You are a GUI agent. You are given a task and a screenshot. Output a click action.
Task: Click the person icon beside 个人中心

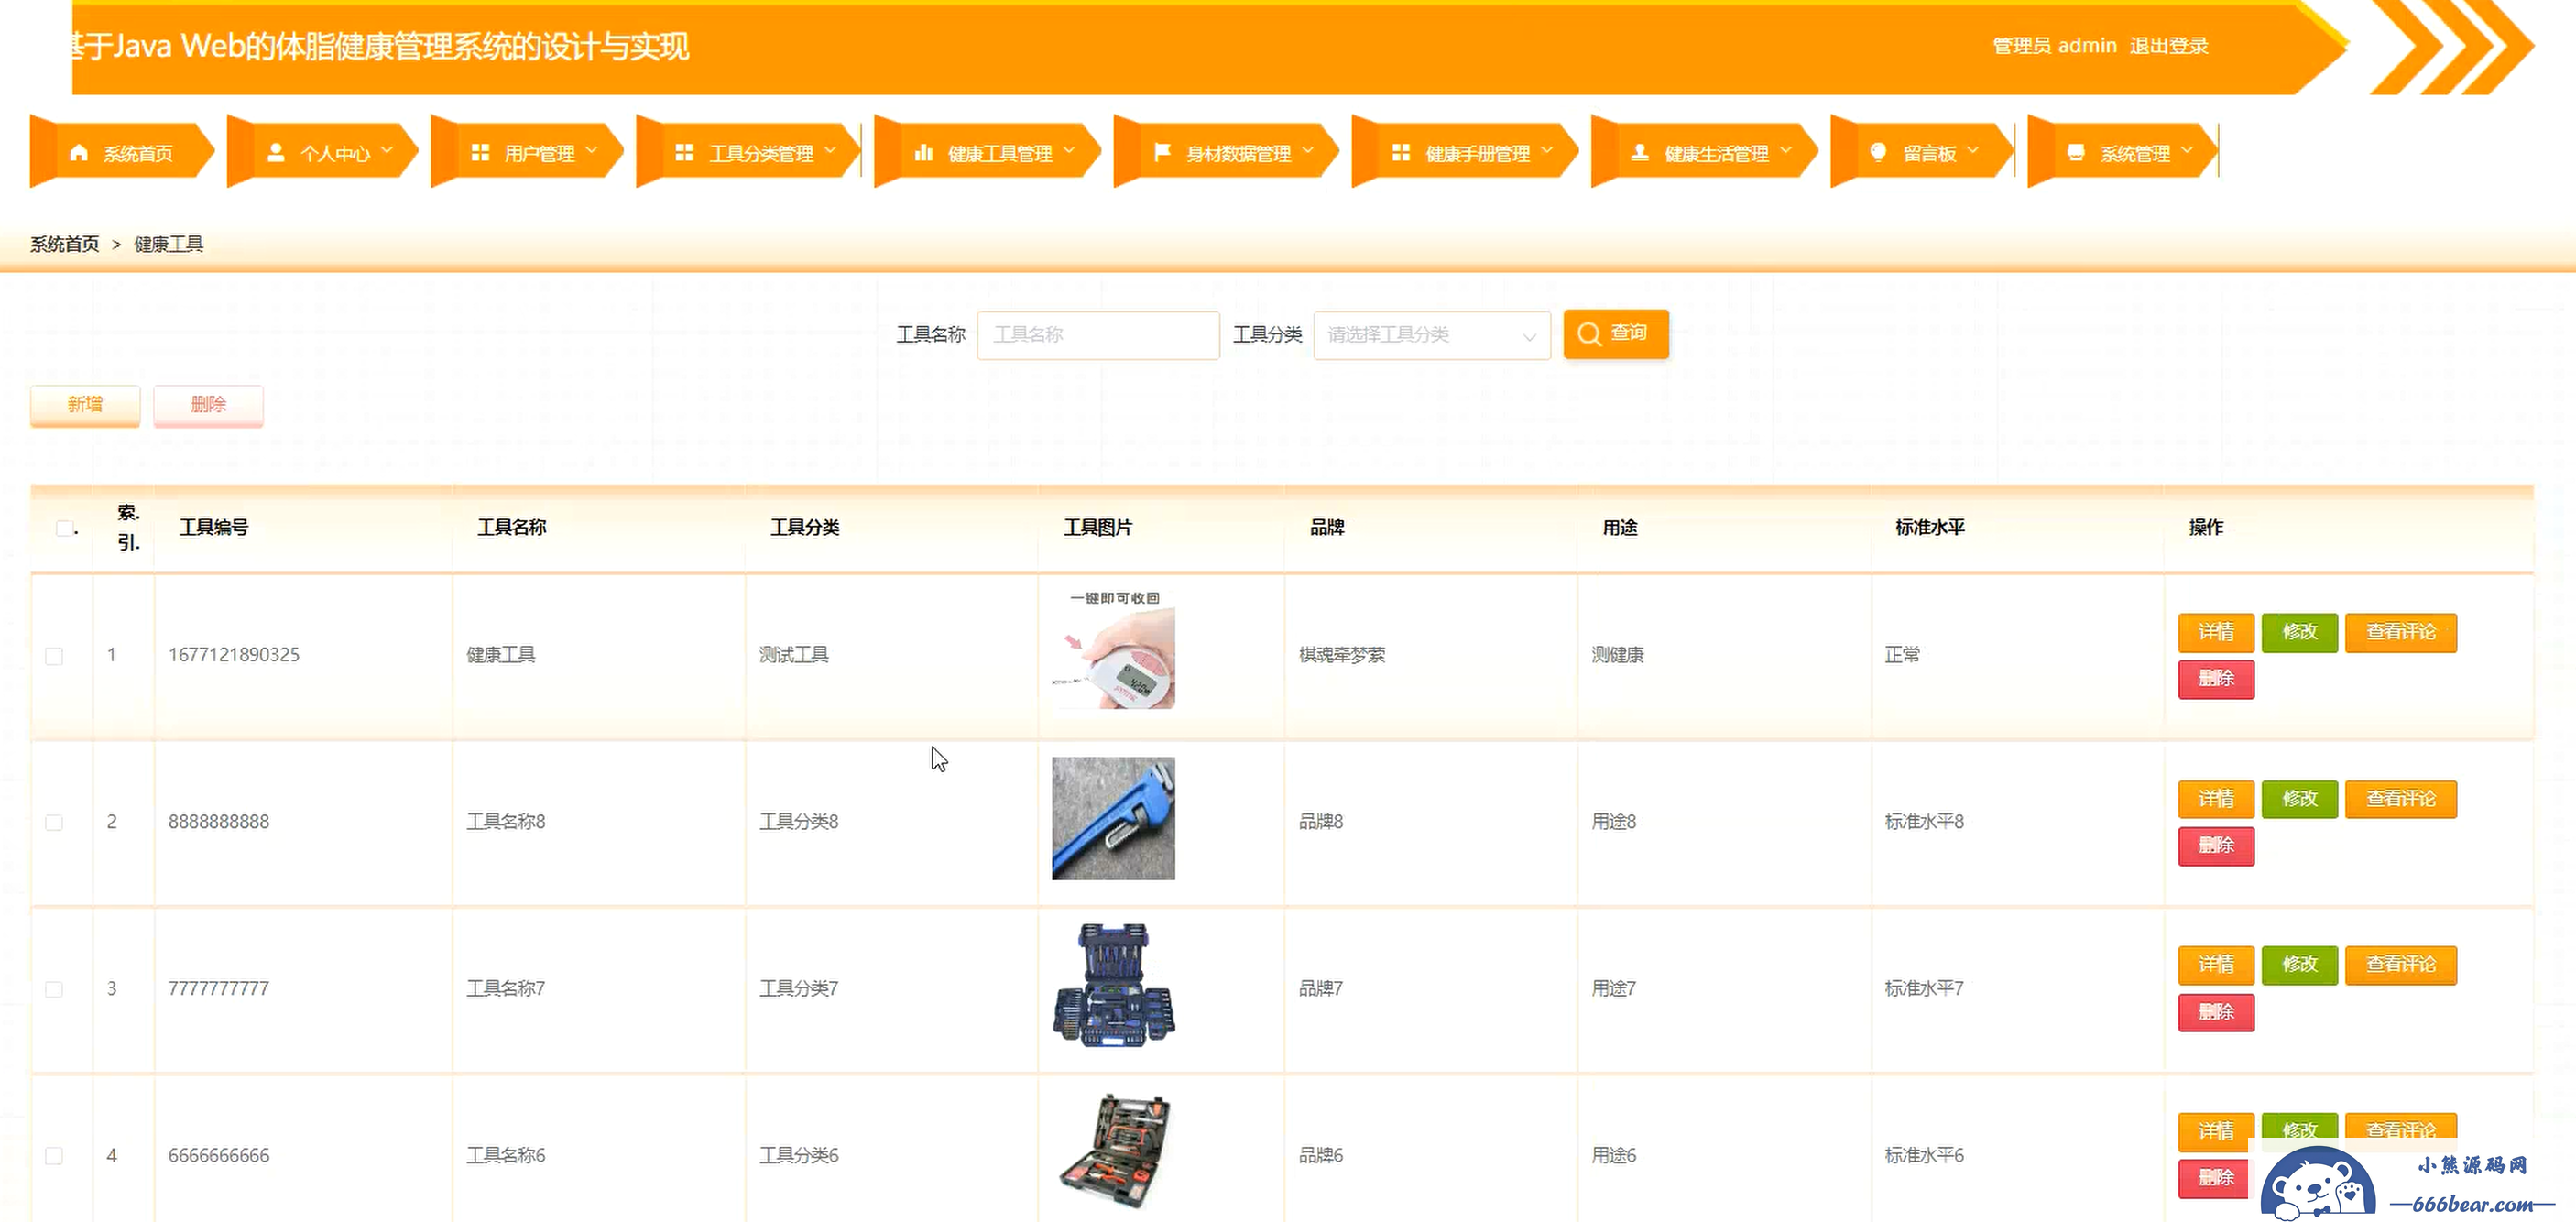click(276, 153)
